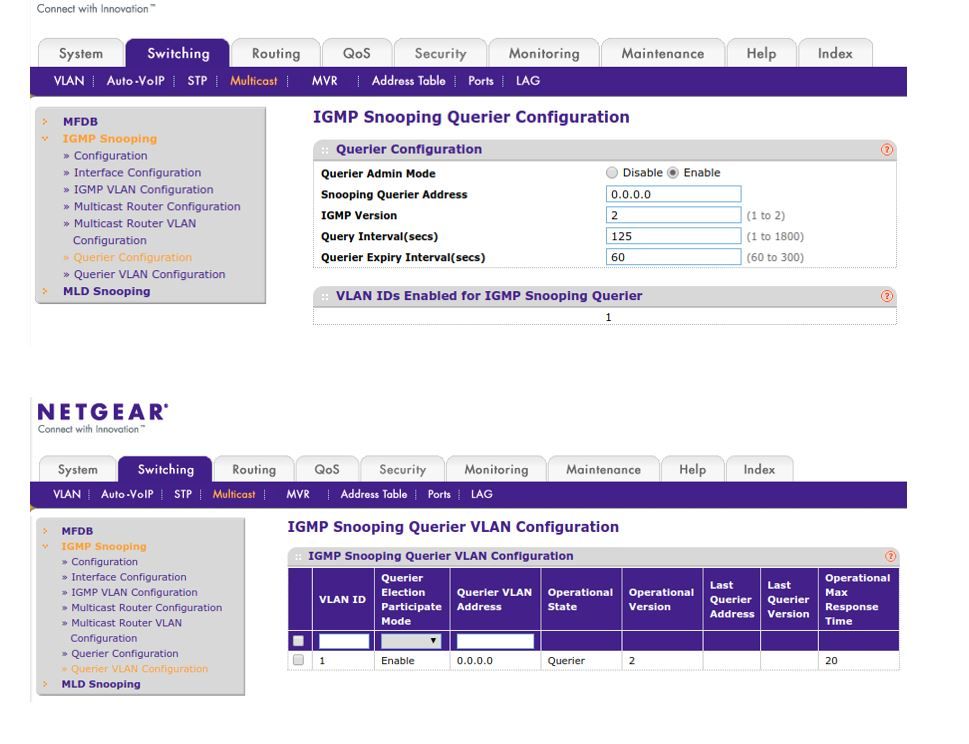Viewport: 969px width, 744px height.
Task: Click help icon on Querier VLAN Configuration table
Action: point(890,557)
